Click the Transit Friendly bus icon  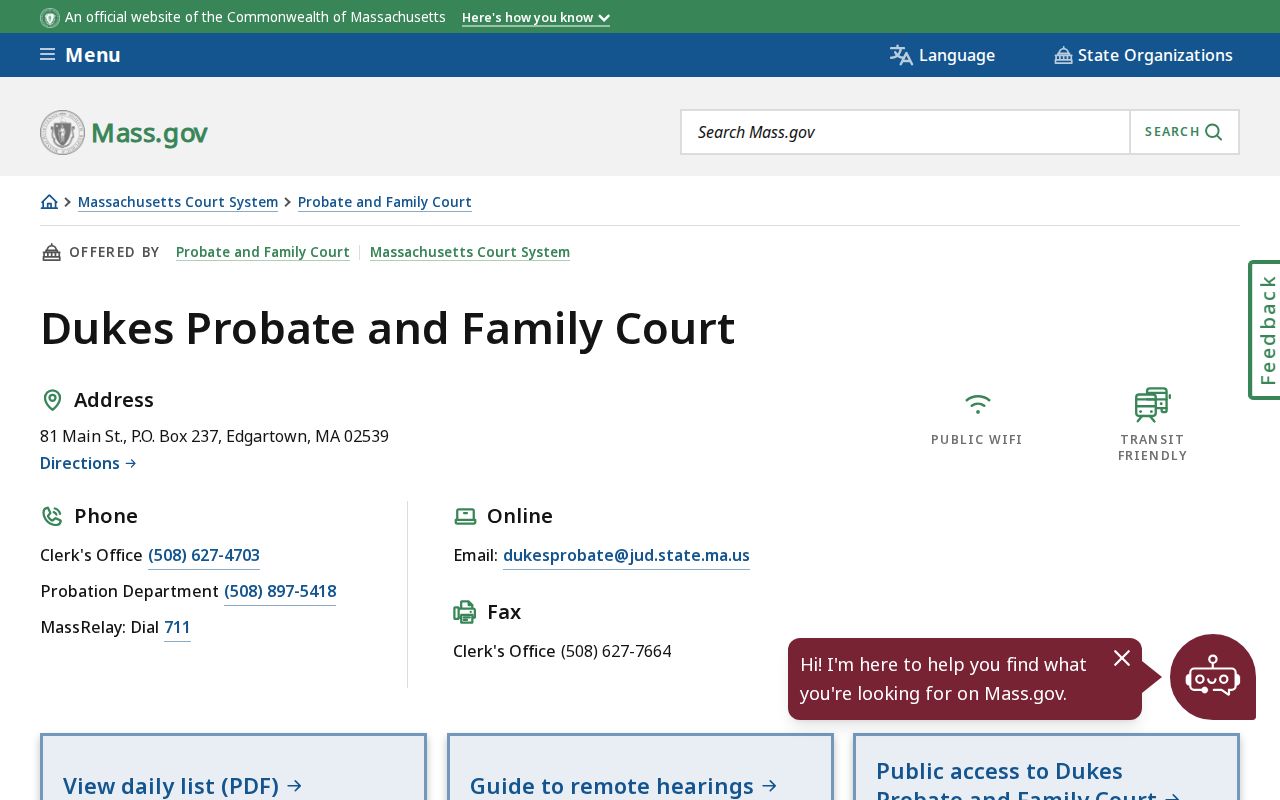[1152, 405]
